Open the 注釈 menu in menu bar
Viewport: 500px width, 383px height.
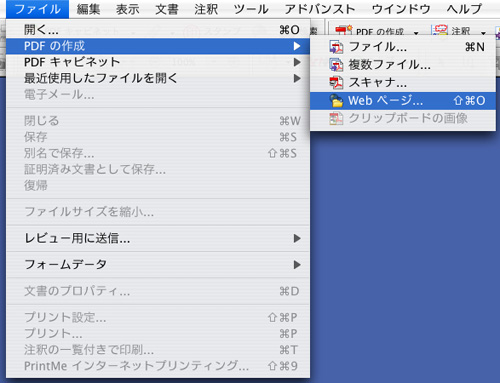(206, 9)
